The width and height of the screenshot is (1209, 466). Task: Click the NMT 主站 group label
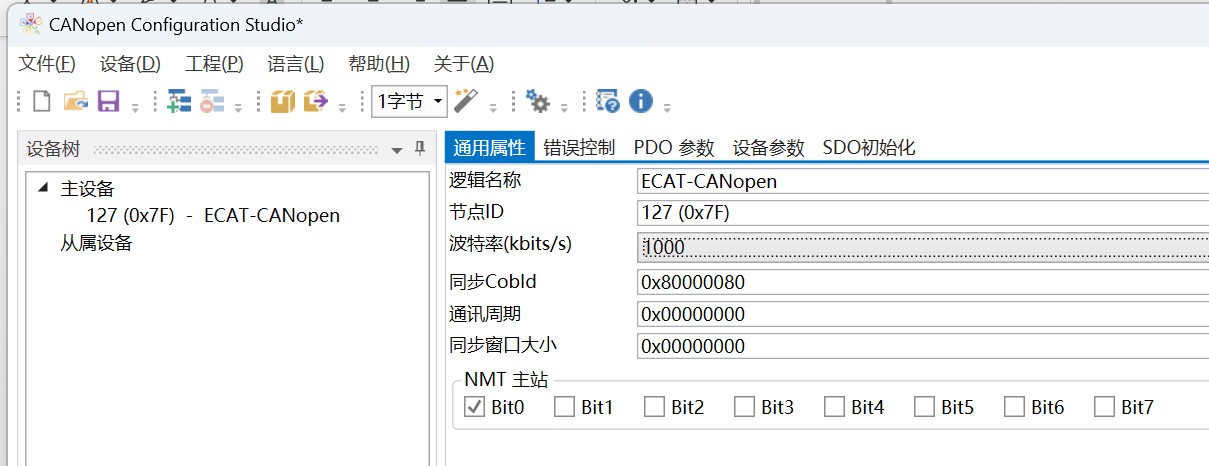point(506,380)
